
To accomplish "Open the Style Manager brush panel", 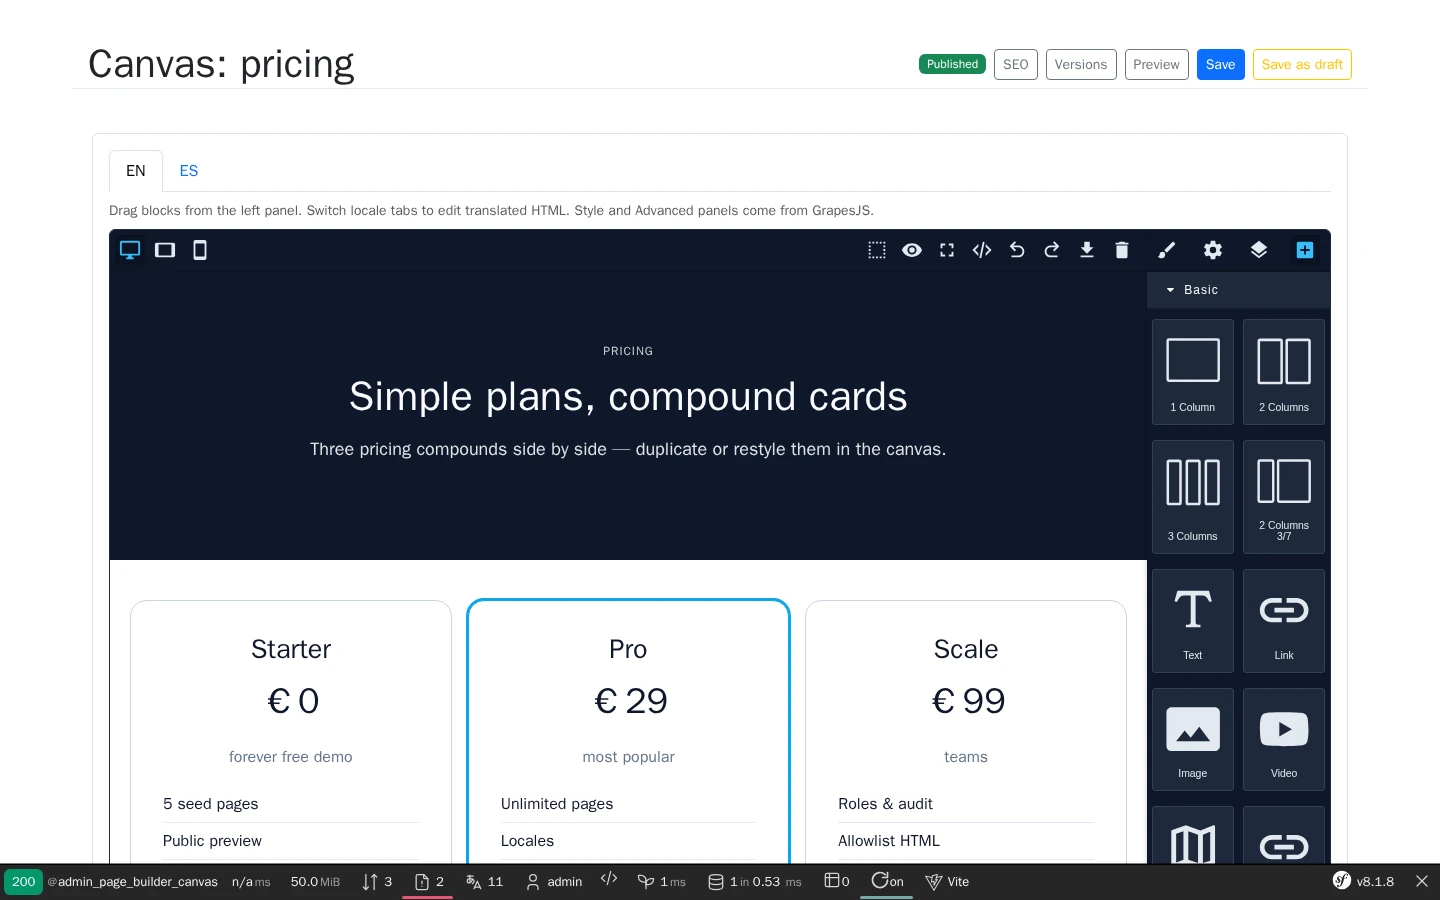I will point(1167,250).
